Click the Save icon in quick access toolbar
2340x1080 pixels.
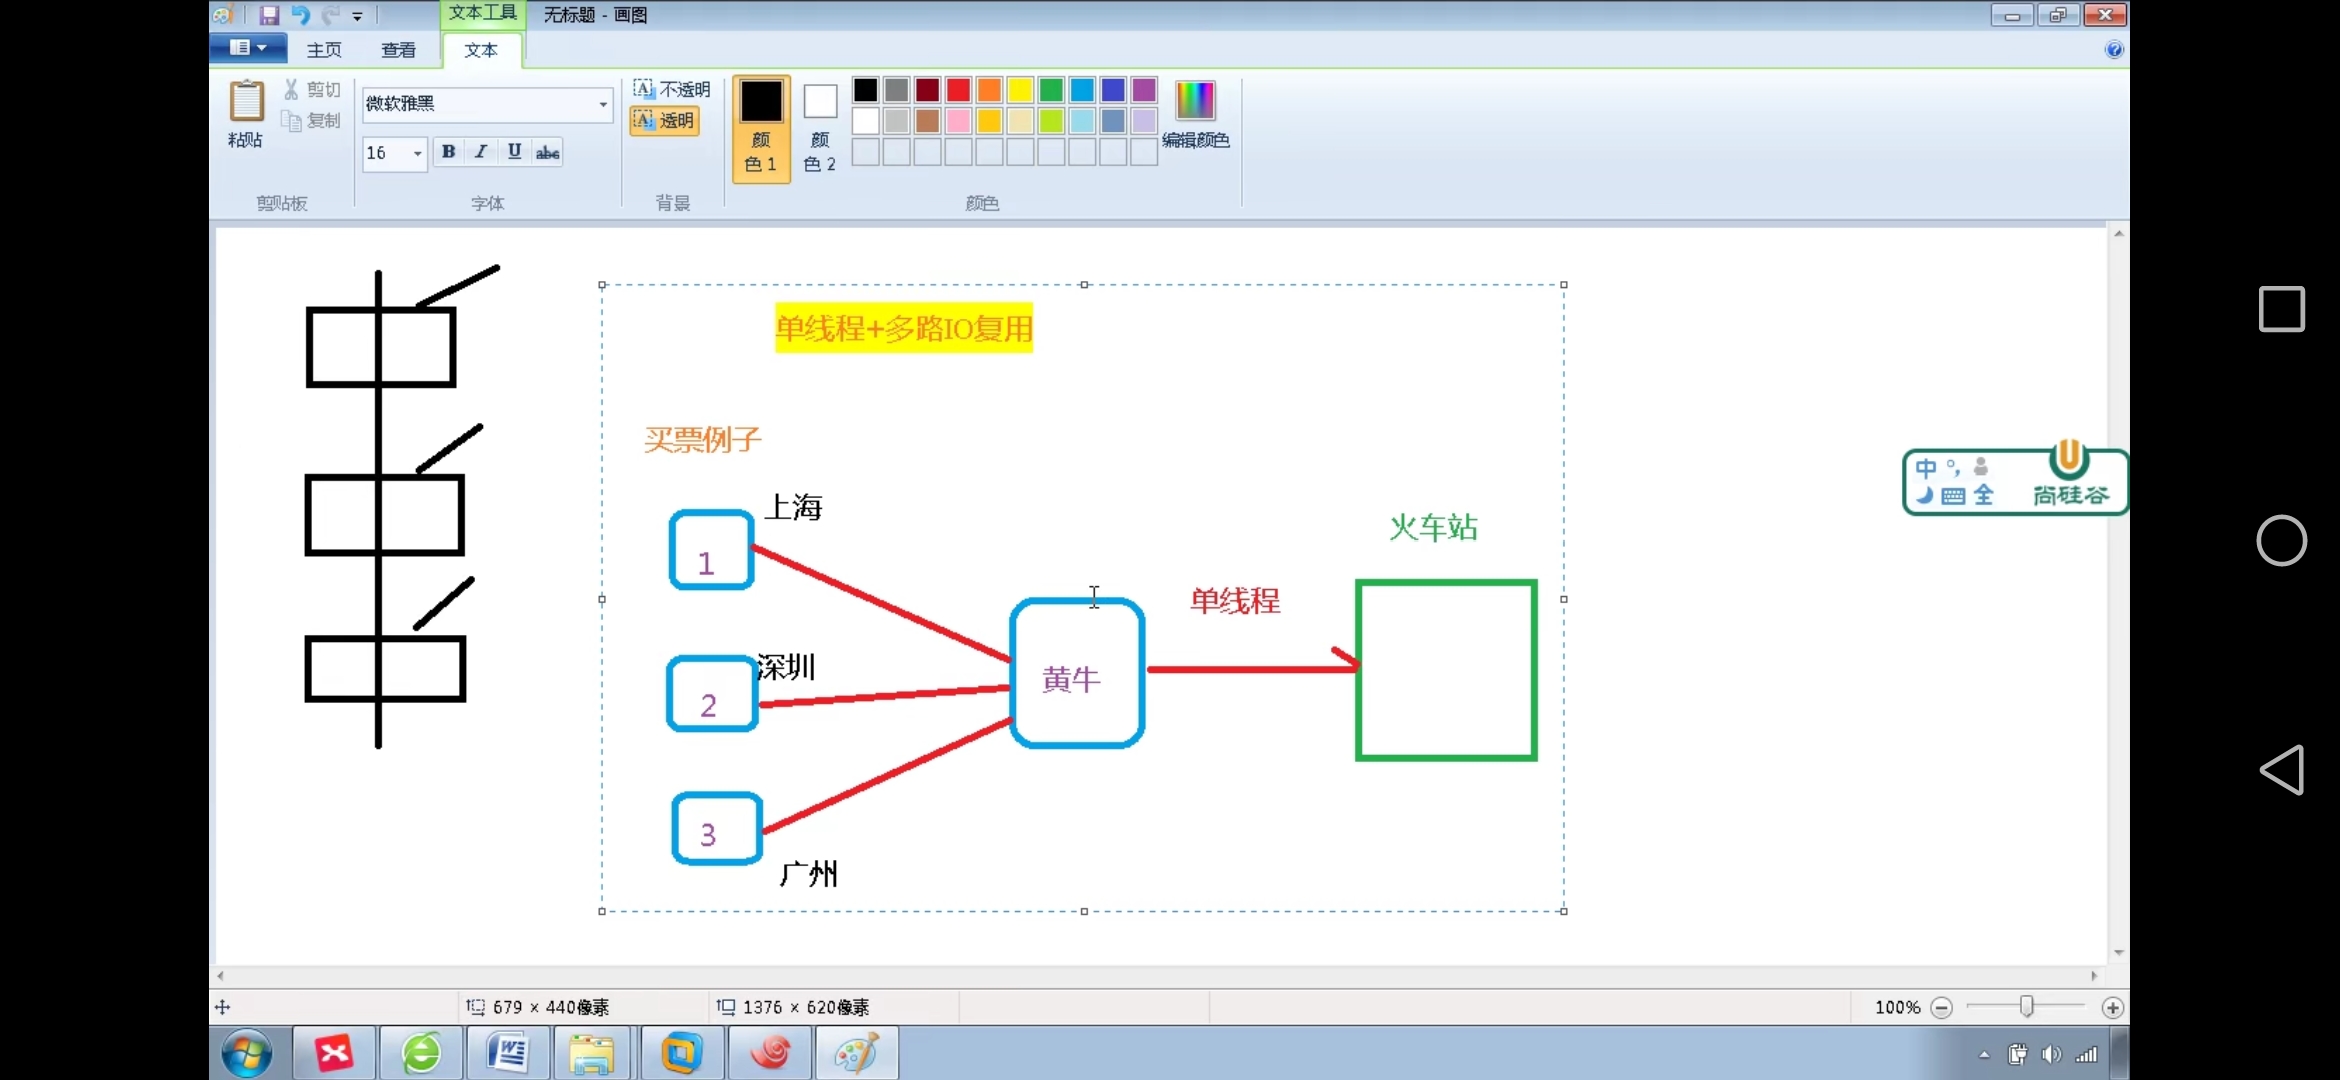coord(269,15)
